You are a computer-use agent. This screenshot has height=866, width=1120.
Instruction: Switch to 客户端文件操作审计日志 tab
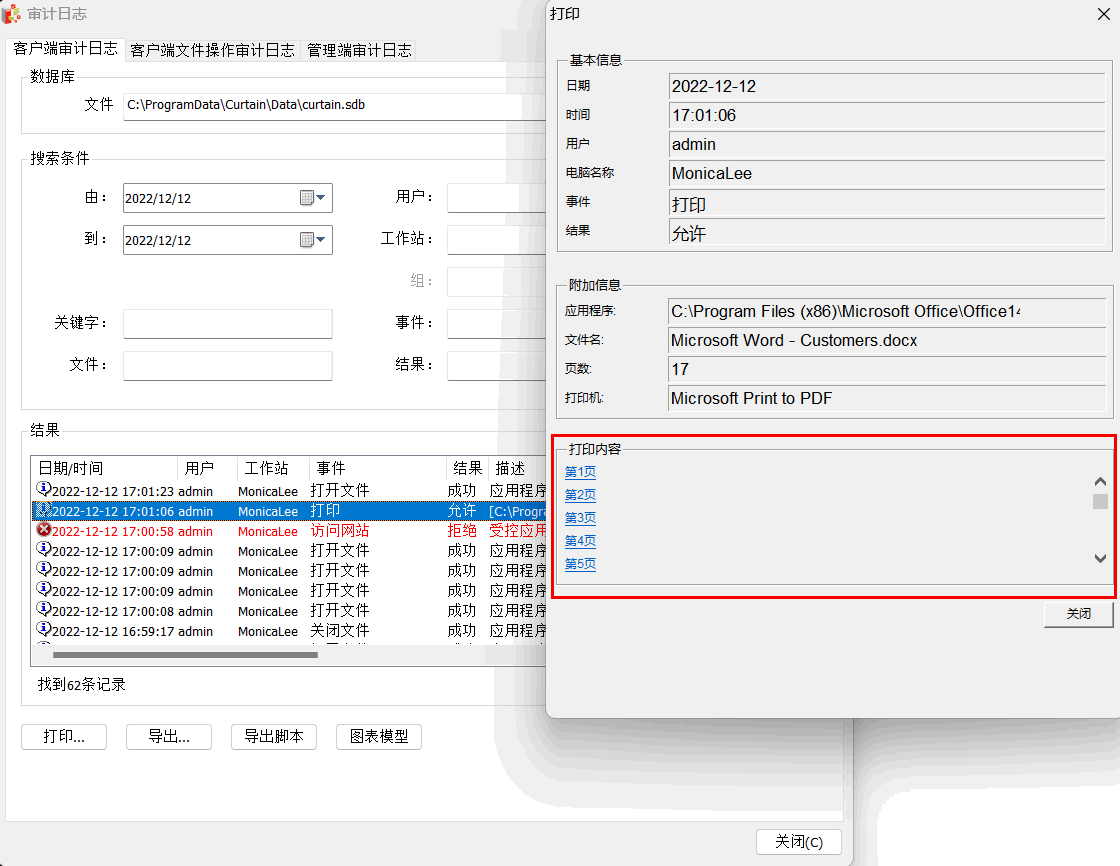[x=212, y=50]
